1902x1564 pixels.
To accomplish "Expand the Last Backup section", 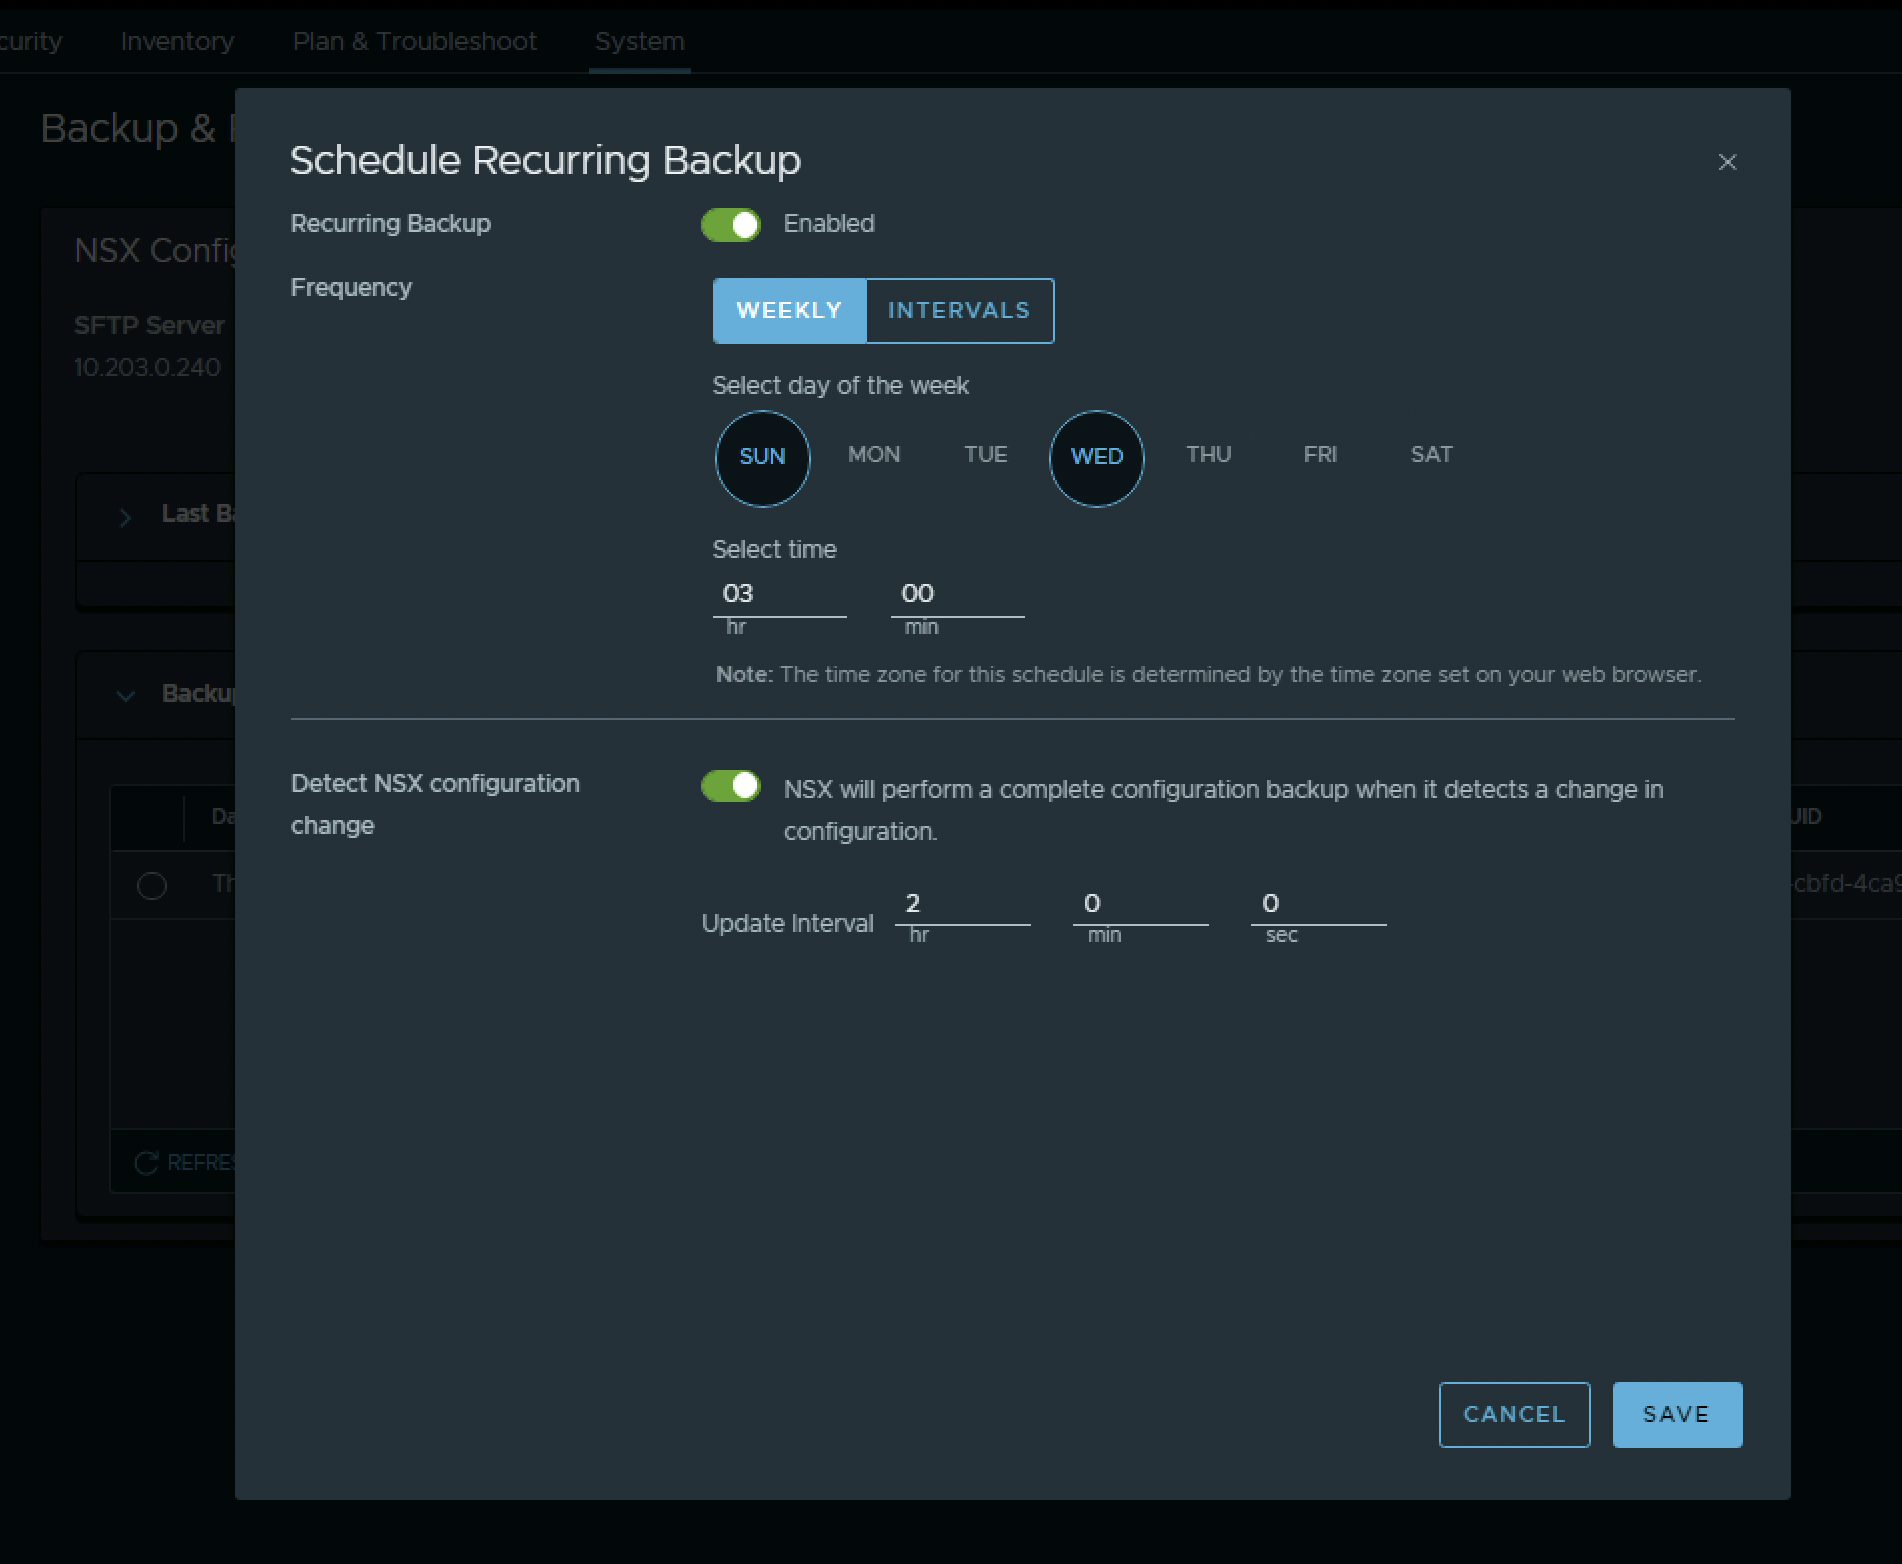I will 125,516.
